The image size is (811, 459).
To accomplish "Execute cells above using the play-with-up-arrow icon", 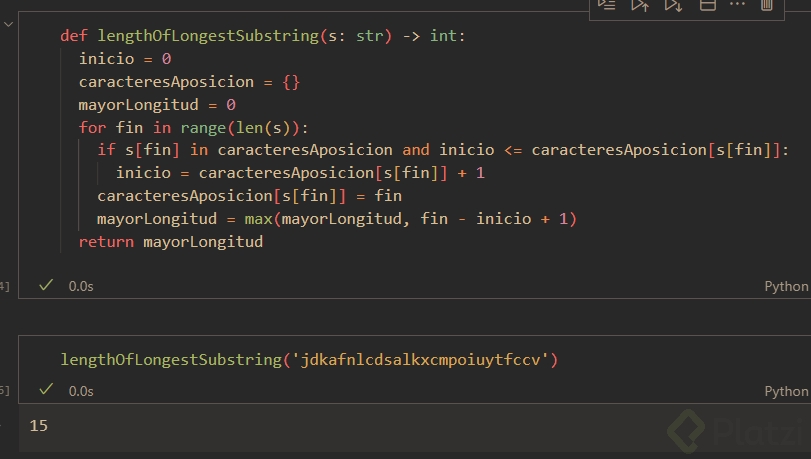I will 640,5.
